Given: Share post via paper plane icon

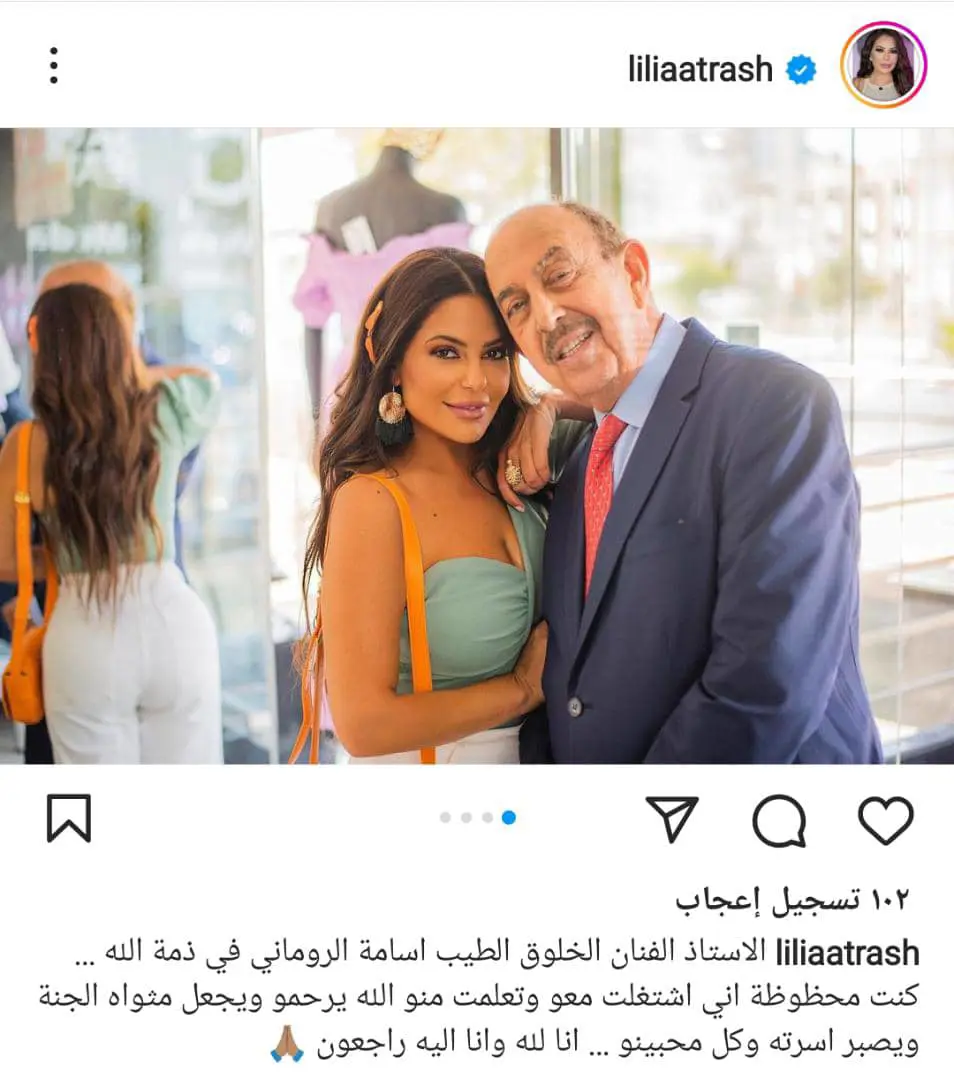Looking at the screenshot, I should pyautogui.click(x=672, y=819).
